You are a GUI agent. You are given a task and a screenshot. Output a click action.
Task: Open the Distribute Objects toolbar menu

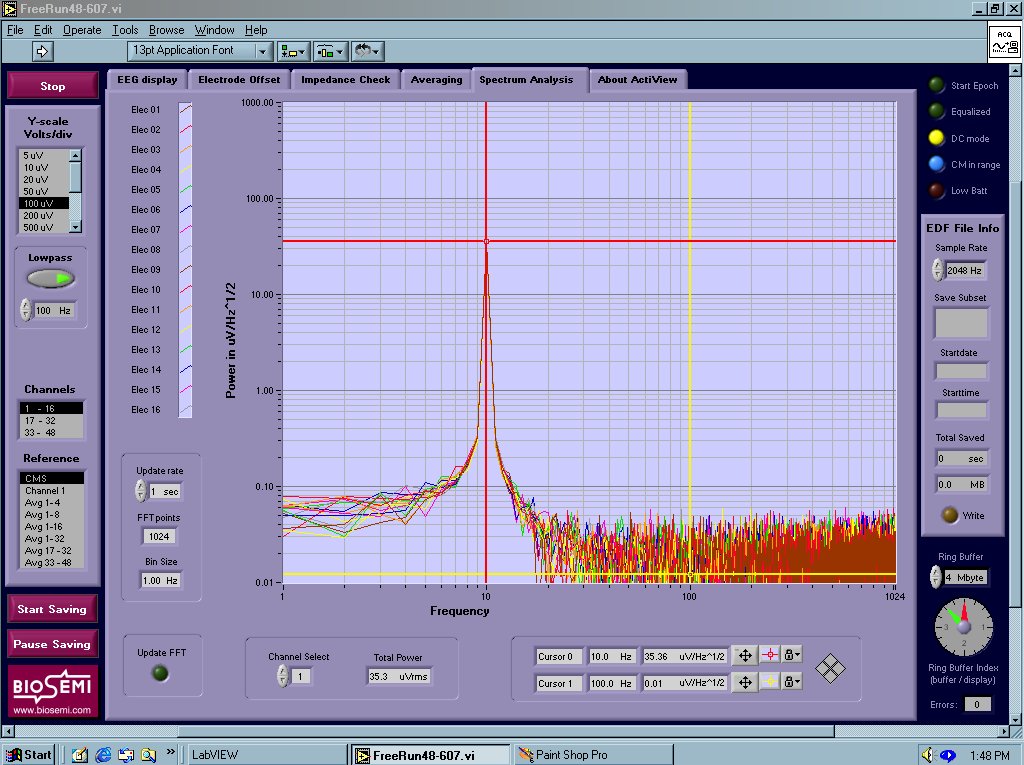(x=330, y=51)
